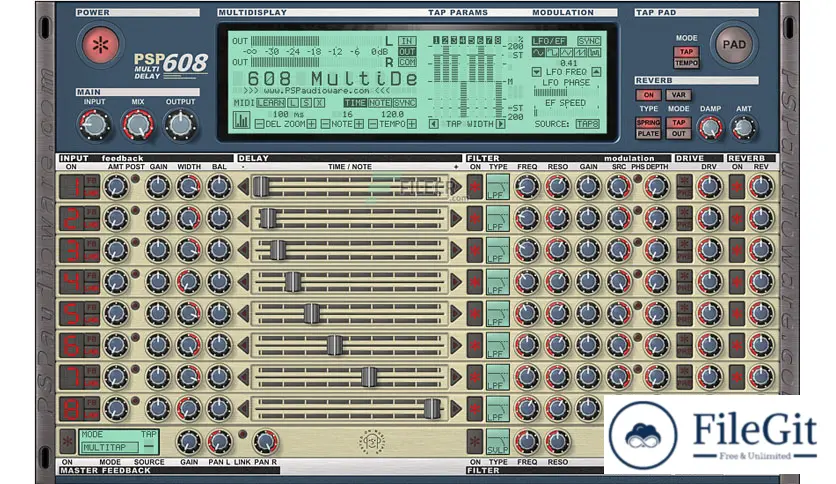Viewport: 836px width, 484px height.
Task: Click tap 8 delay time slider handle
Action: pos(432,409)
